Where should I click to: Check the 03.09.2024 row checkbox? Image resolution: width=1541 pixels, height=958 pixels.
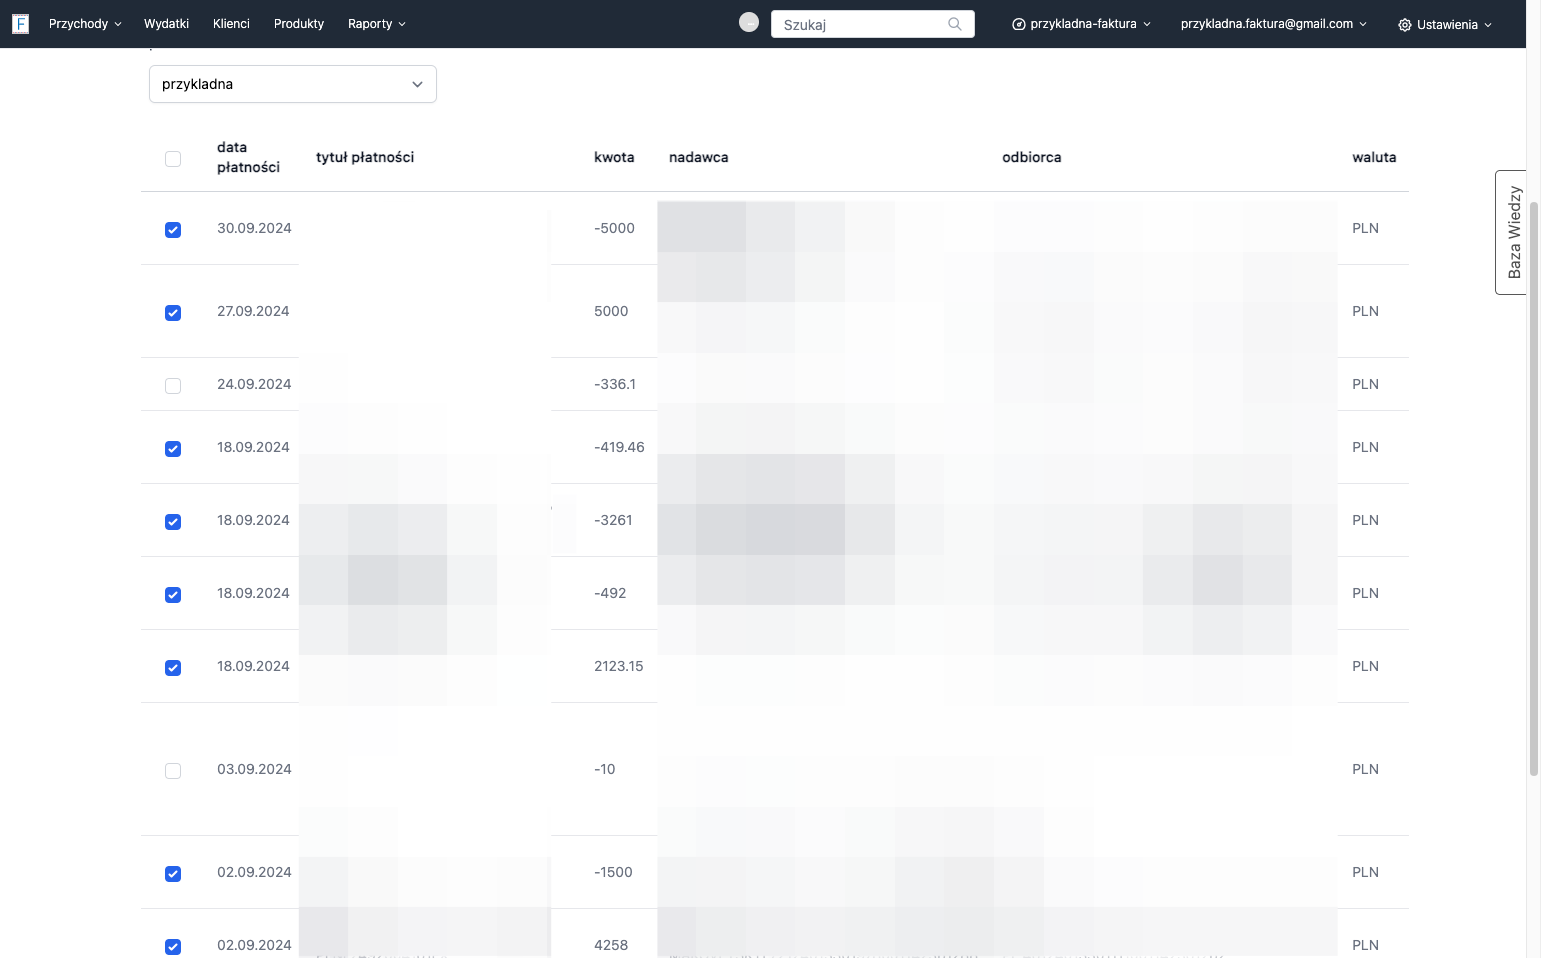tap(173, 771)
